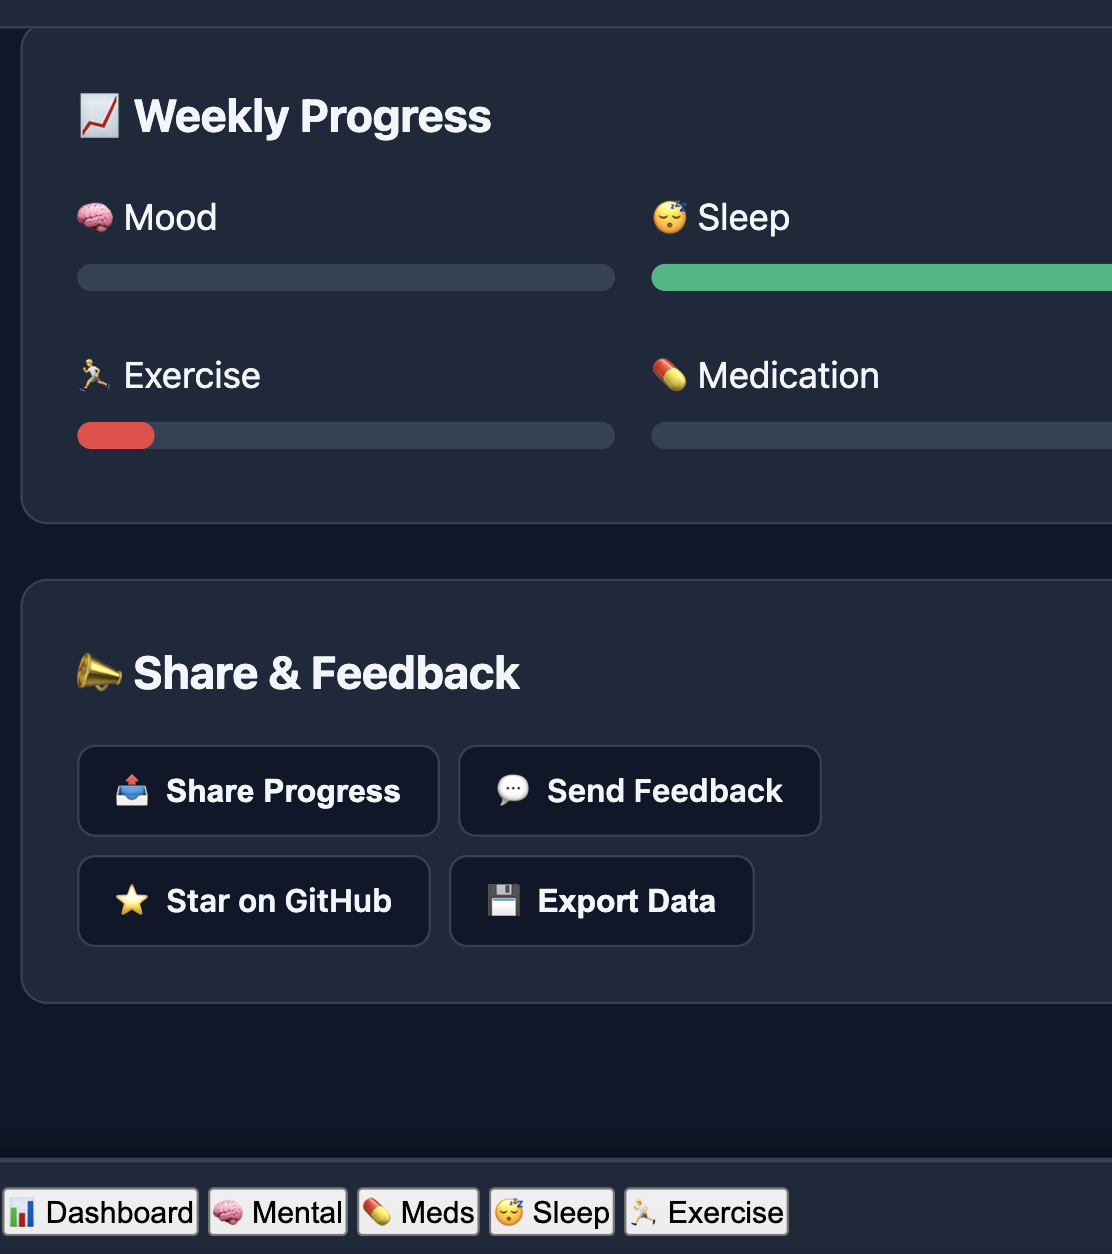Open the Mental tab
The image size is (1112, 1254).
tap(277, 1212)
